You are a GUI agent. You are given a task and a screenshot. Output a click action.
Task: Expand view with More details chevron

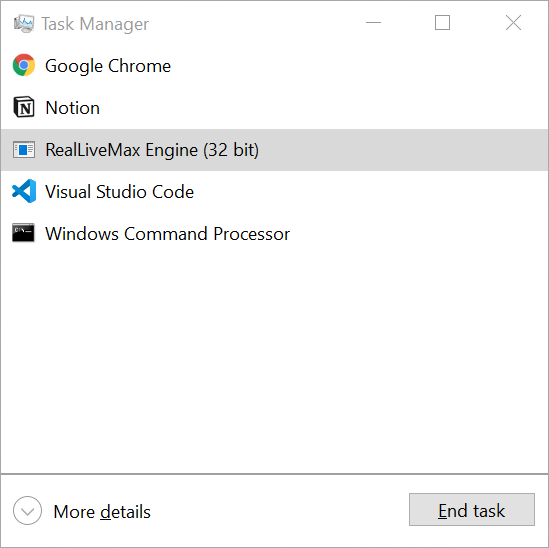coord(27,511)
